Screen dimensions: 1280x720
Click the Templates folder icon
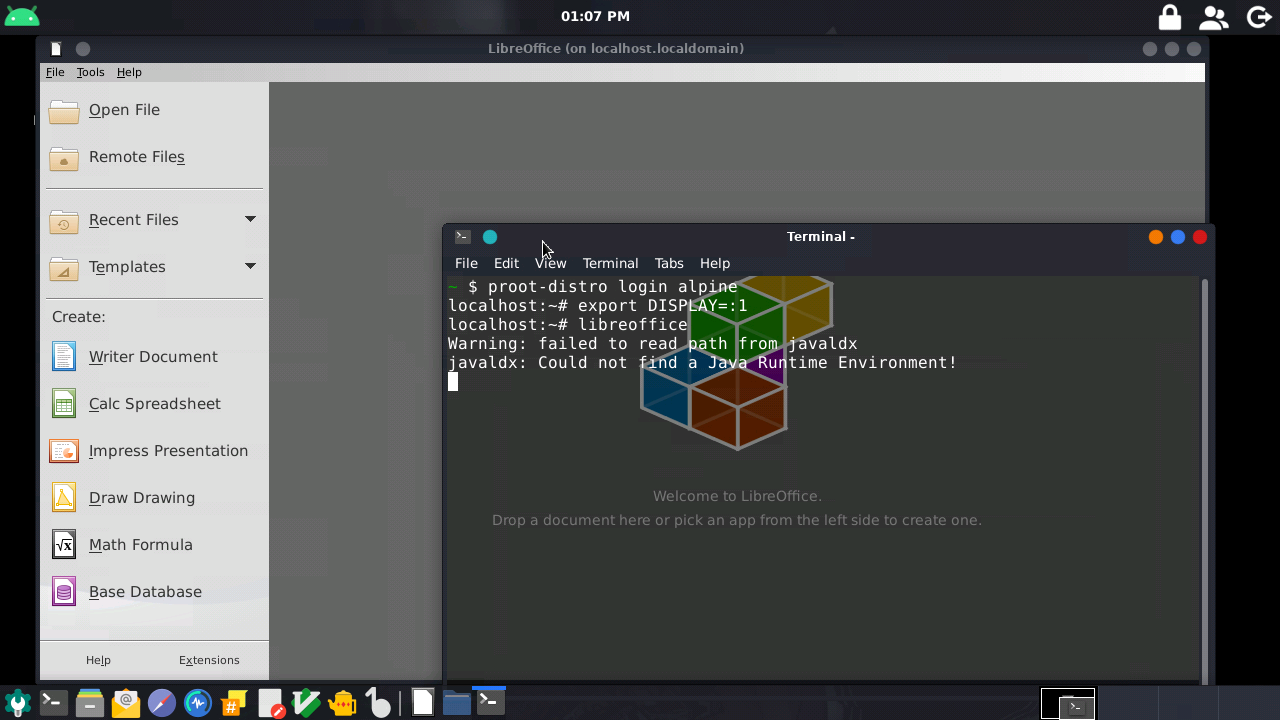click(x=64, y=267)
